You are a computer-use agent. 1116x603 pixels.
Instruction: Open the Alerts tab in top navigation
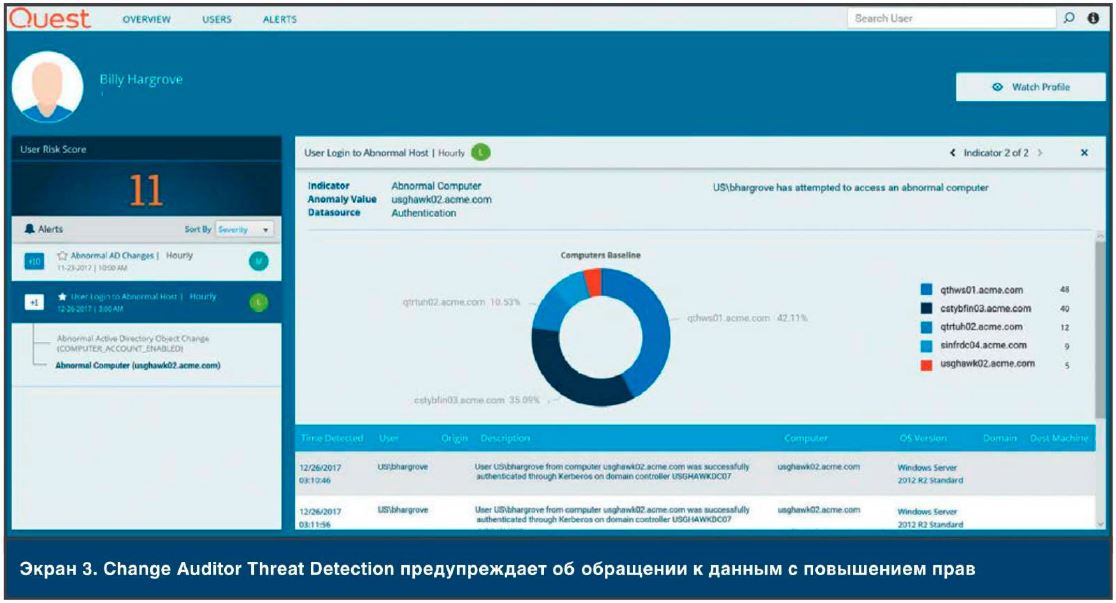click(280, 19)
